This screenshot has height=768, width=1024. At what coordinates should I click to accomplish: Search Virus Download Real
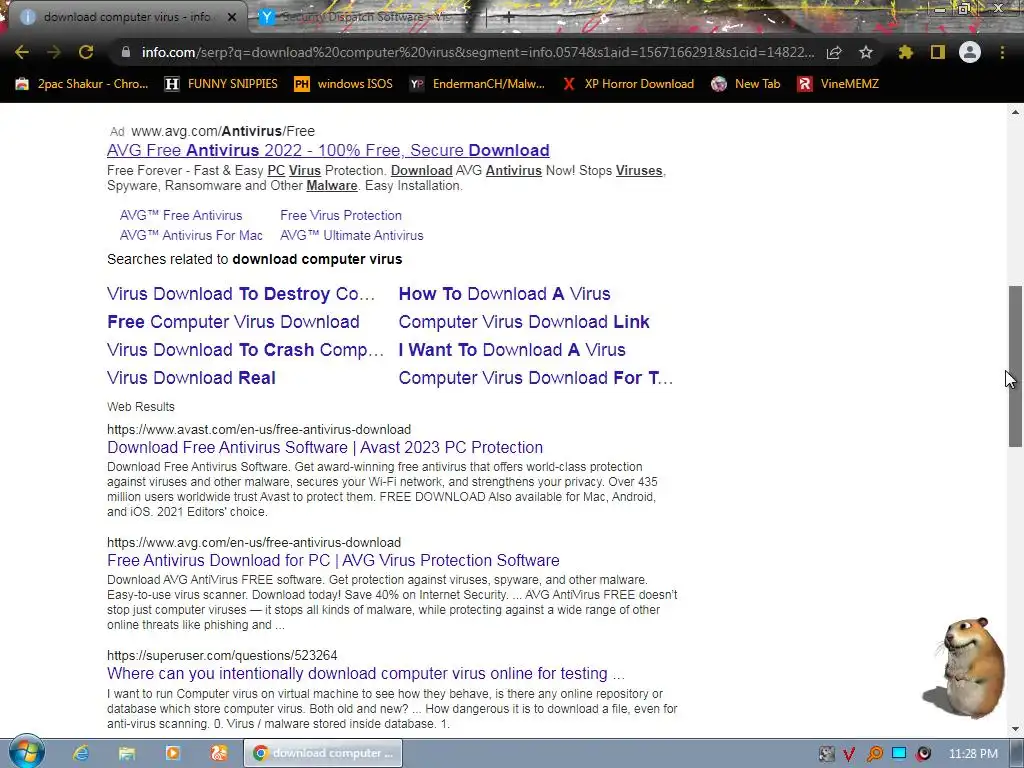191,378
